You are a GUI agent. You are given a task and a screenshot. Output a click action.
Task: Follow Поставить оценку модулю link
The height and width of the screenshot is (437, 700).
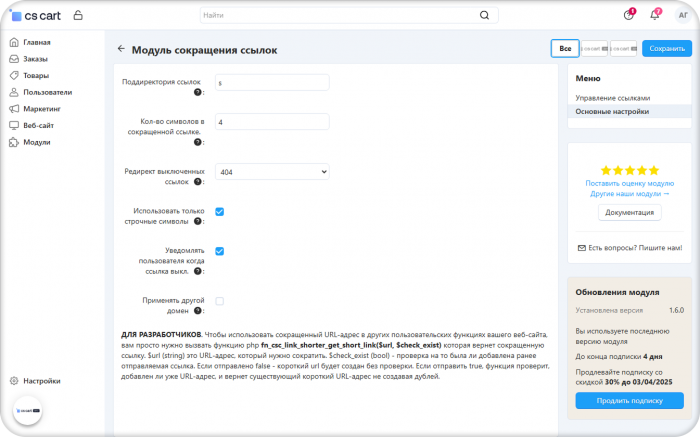point(629,183)
